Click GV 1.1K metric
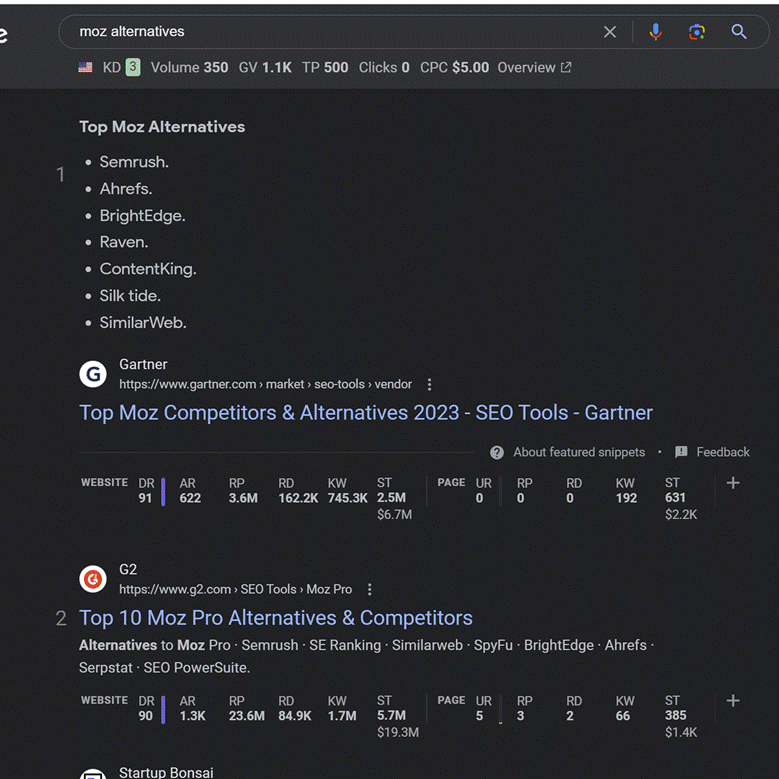The image size is (779, 779). coord(265,68)
